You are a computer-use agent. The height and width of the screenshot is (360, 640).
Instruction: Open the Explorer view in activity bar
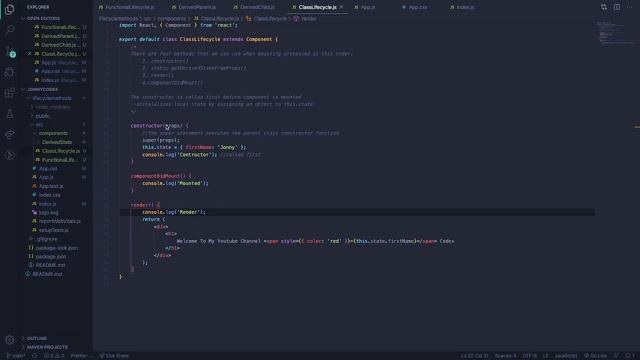pyautogui.click(x=9, y=9)
